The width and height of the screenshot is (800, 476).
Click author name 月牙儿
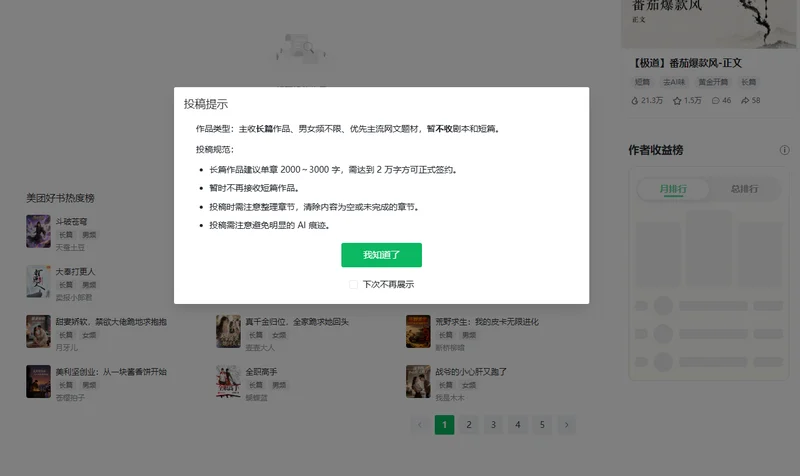point(67,347)
